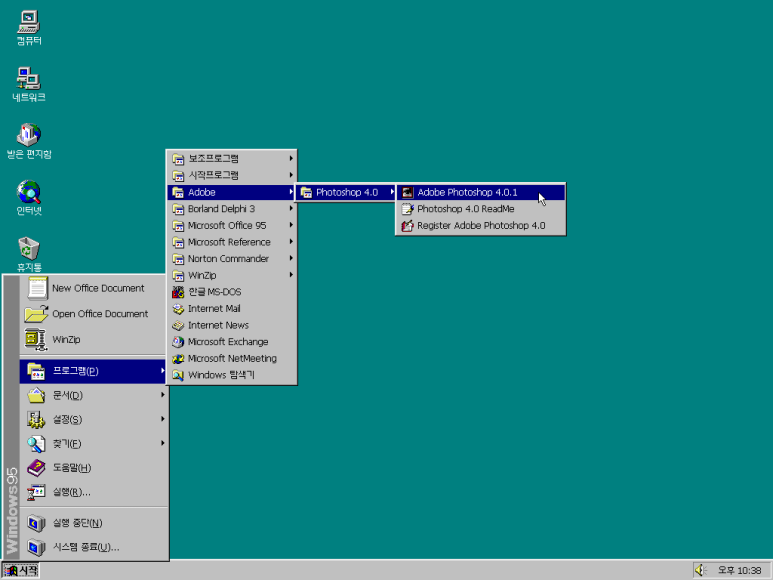Launch Internet Mail icon
The image size is (773, 580).
coord(178,309)
